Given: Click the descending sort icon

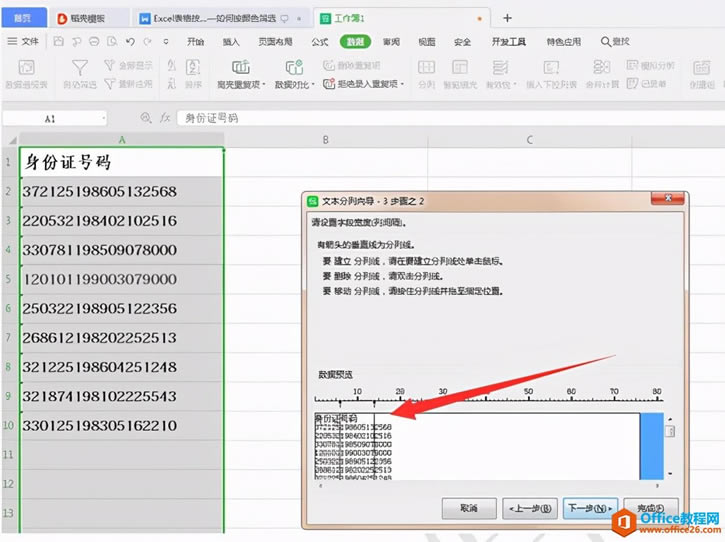Looking at the screenshot, I should pyautogui.click(x=171, y=84).
